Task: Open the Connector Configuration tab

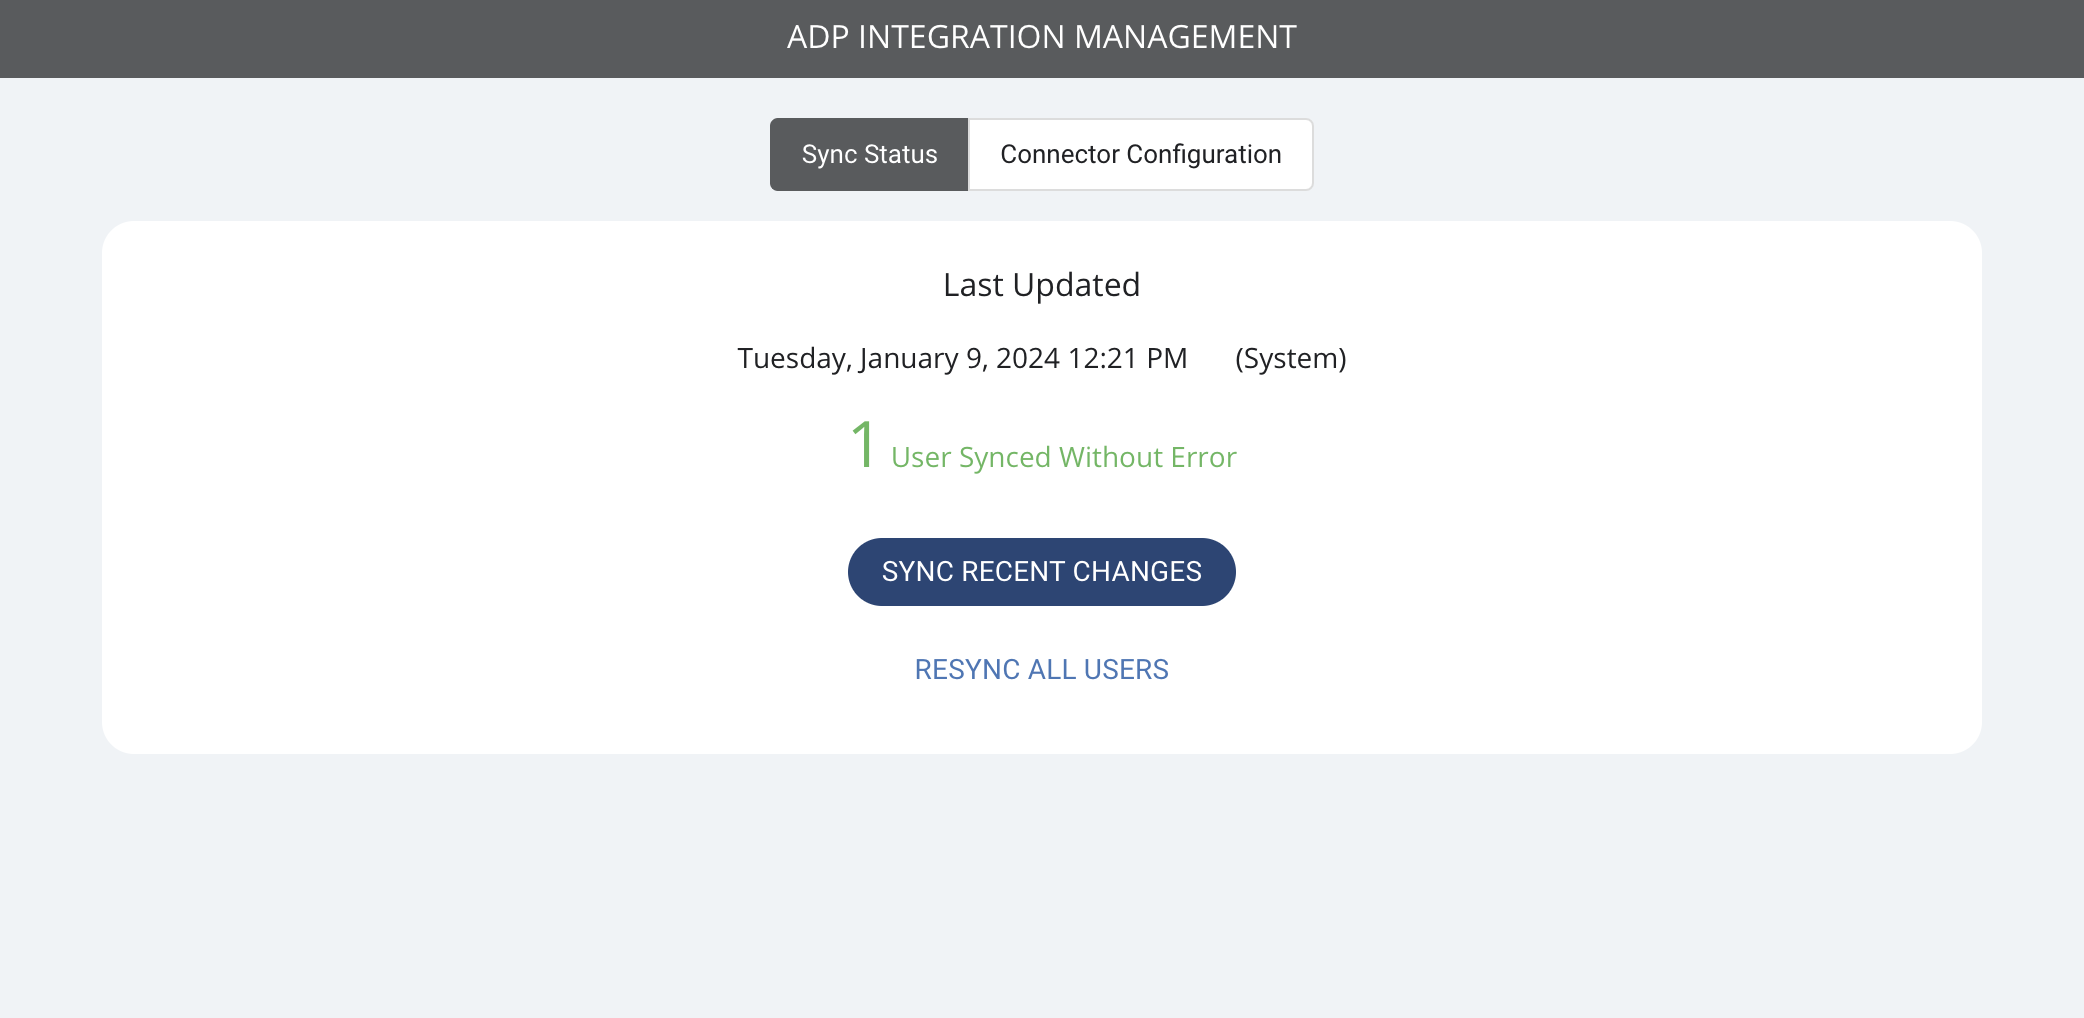Action: 1141,155
